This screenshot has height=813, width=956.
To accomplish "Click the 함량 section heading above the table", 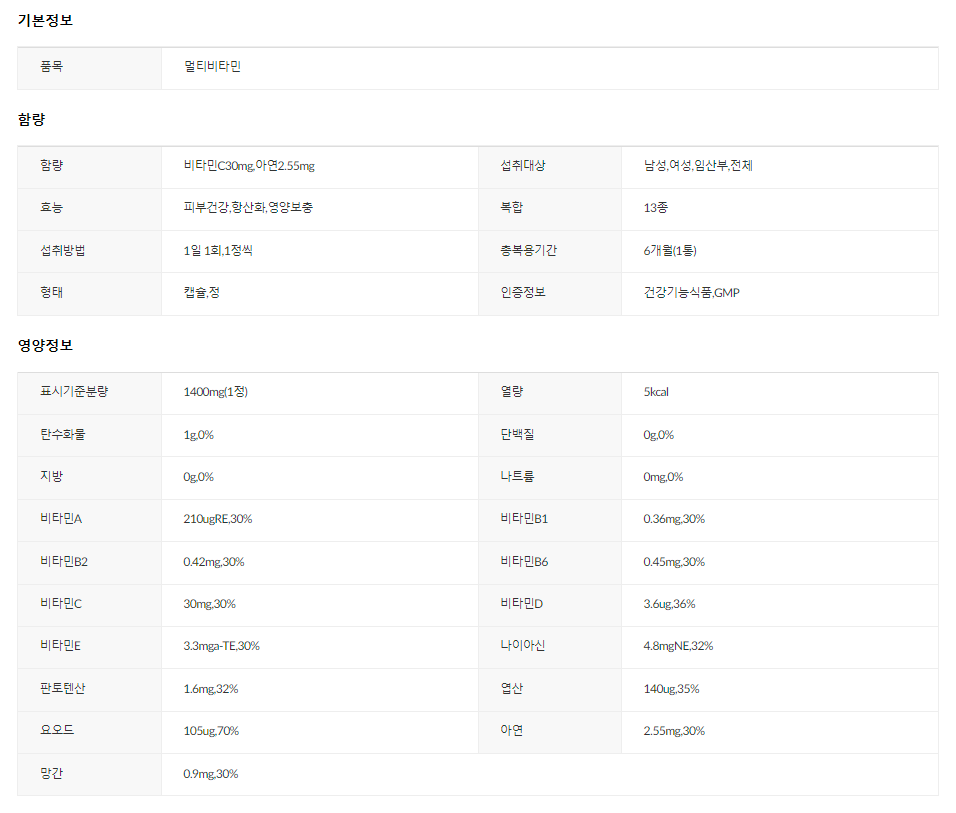I will (31, 120).
